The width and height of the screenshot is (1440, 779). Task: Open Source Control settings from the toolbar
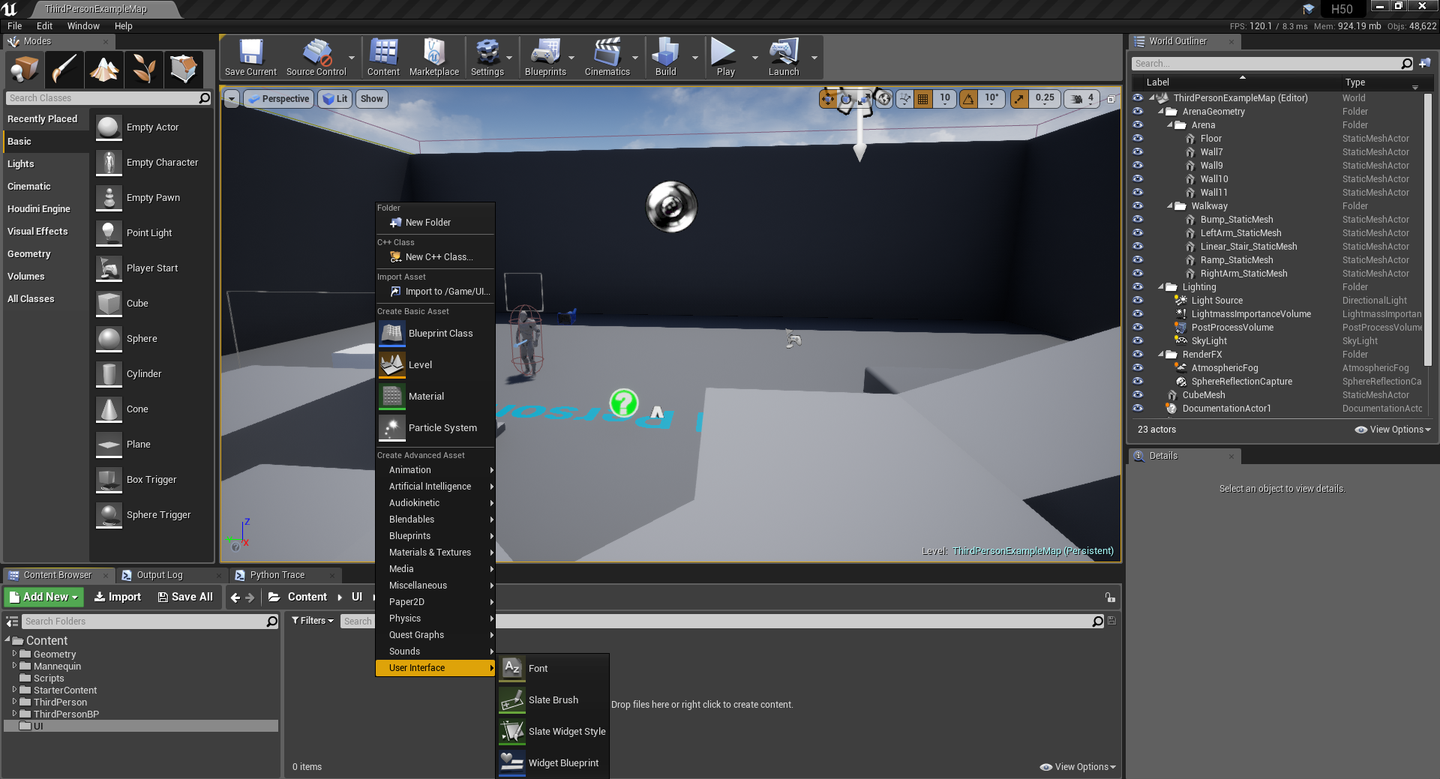point(319,57)
